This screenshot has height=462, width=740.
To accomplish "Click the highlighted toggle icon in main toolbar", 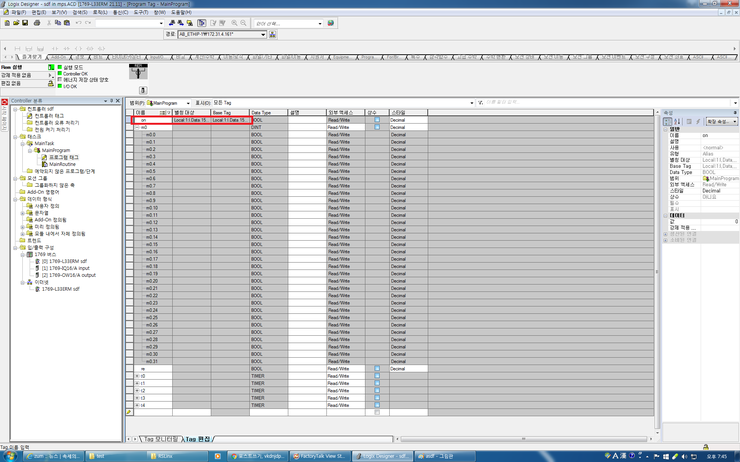I will 202,23.
